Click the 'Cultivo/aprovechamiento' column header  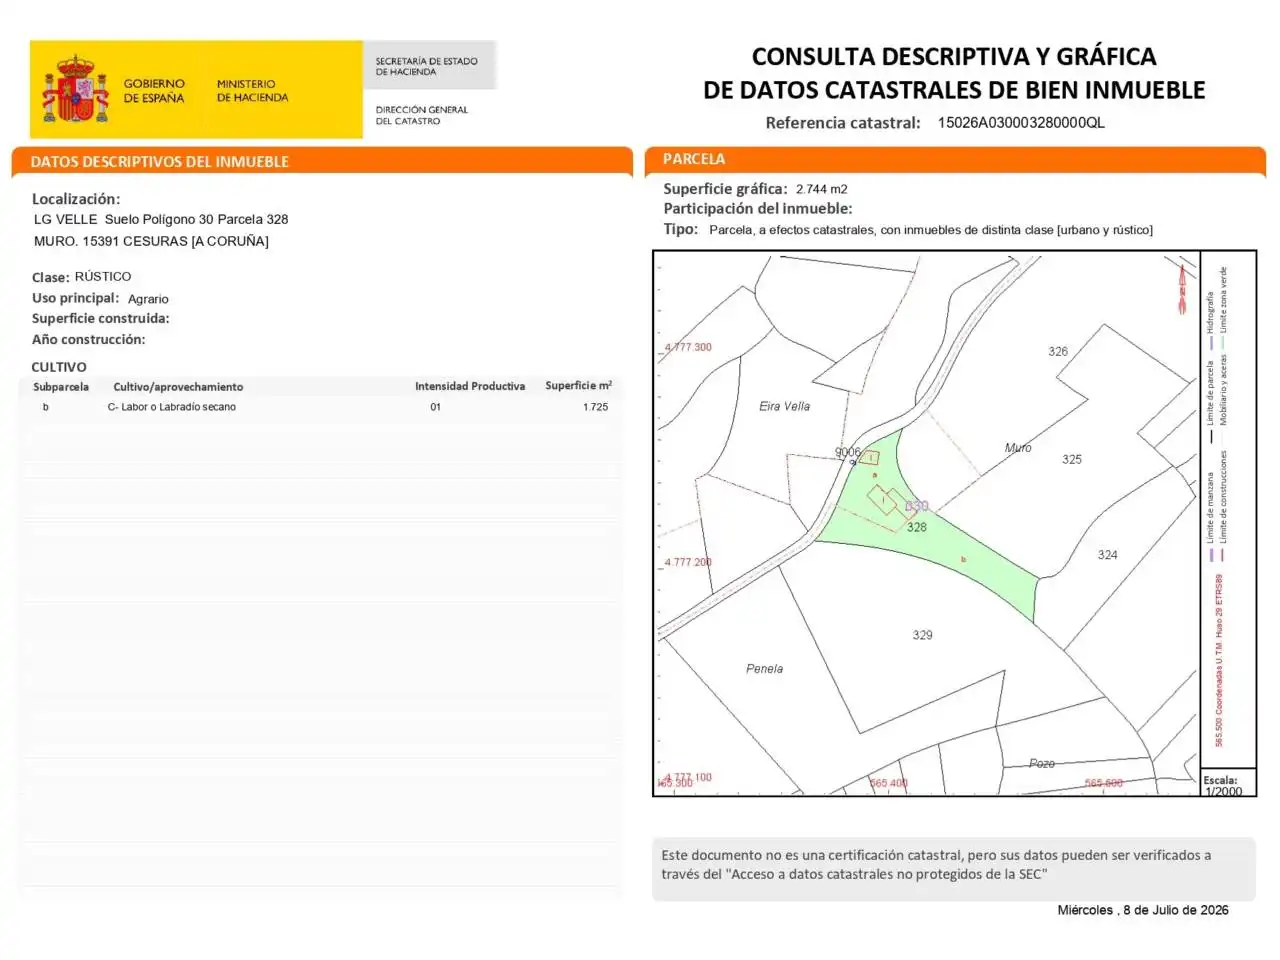(178, 387)
